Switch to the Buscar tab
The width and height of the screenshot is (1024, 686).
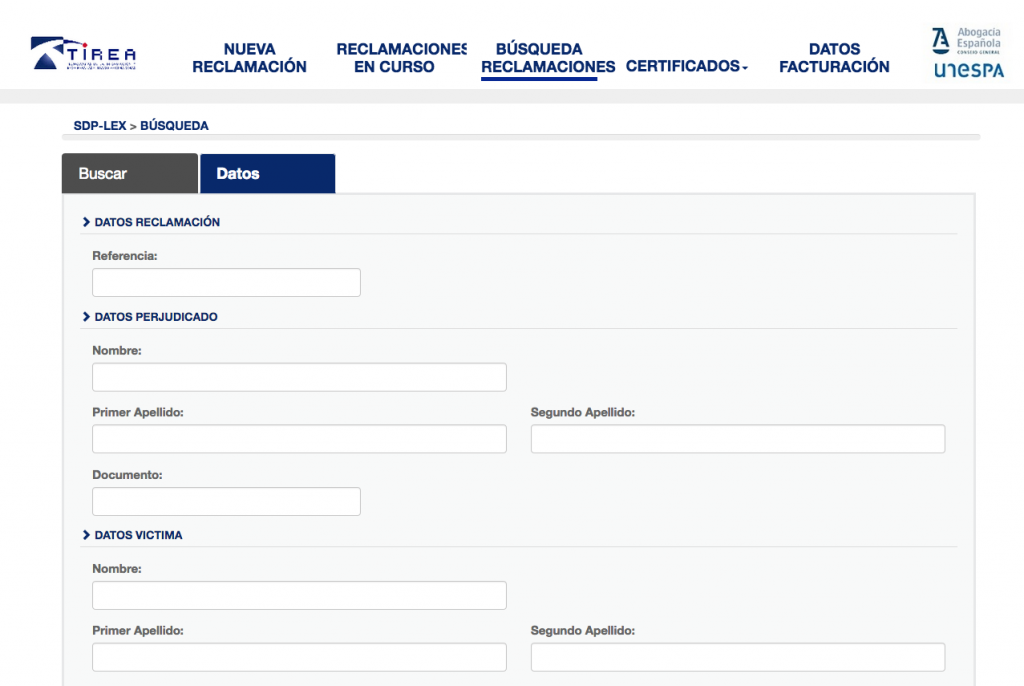click(130, 173)
